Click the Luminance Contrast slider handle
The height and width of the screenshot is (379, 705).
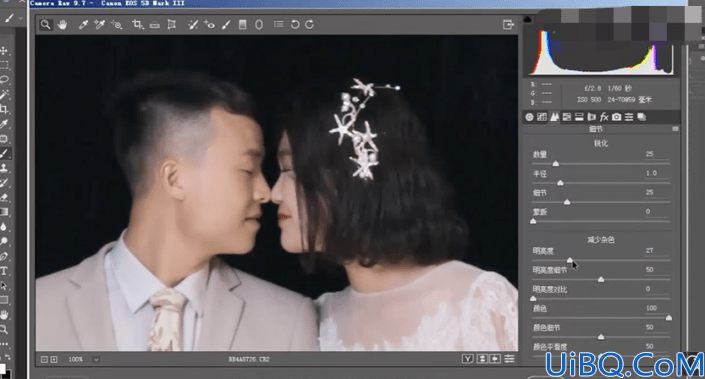pyautogui.click(x=533, y=299)
